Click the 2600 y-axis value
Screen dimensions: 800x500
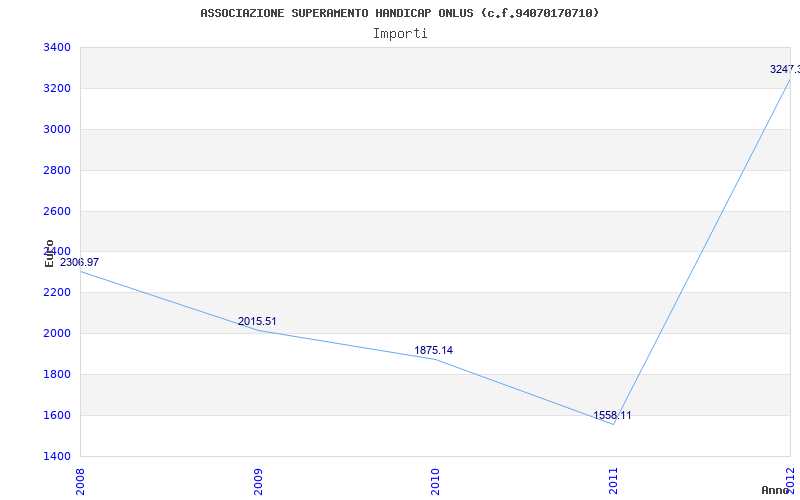(57, 211)
